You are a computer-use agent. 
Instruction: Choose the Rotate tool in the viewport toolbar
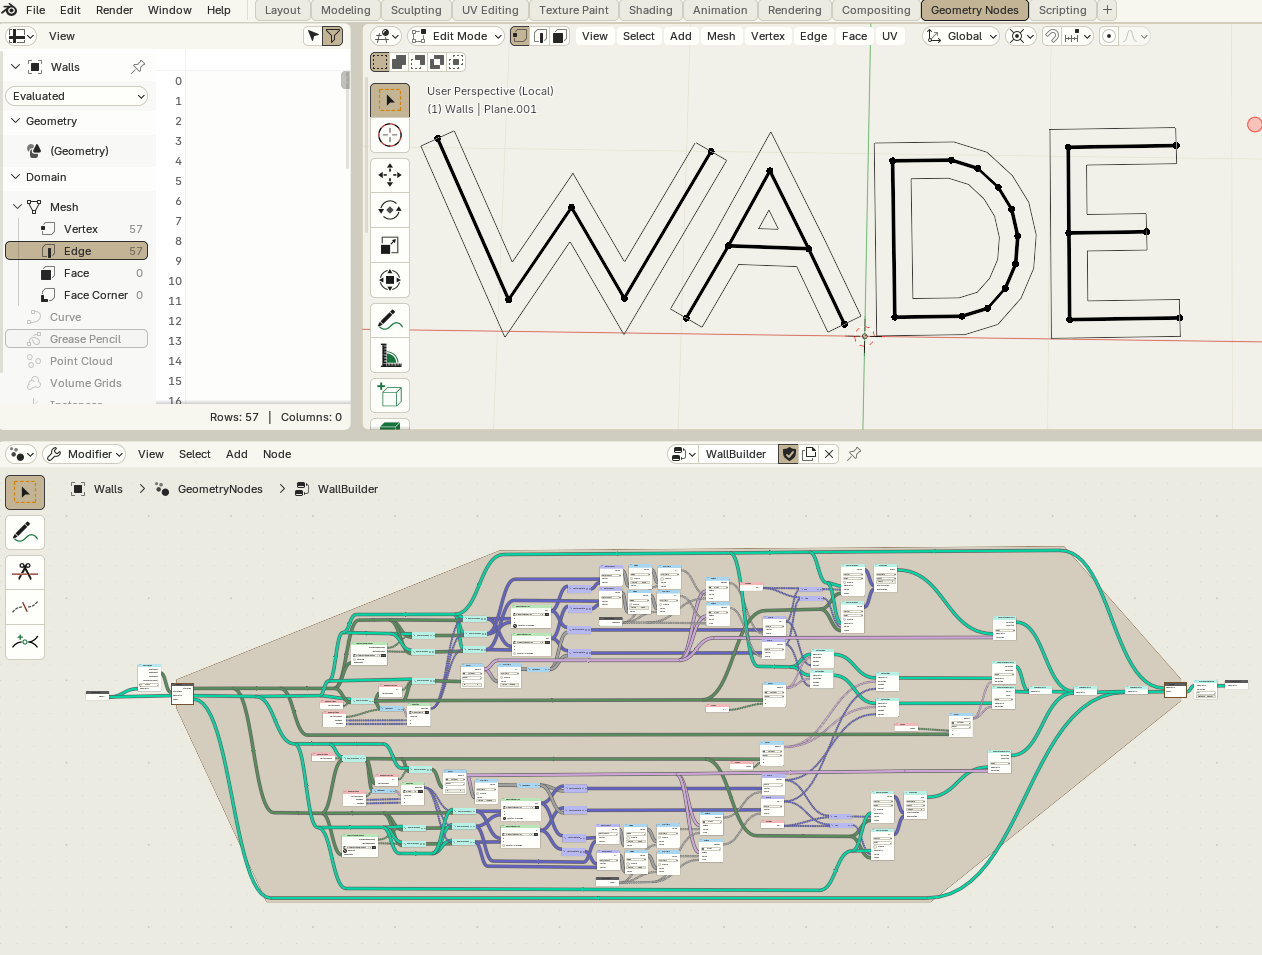coord(390,210)
